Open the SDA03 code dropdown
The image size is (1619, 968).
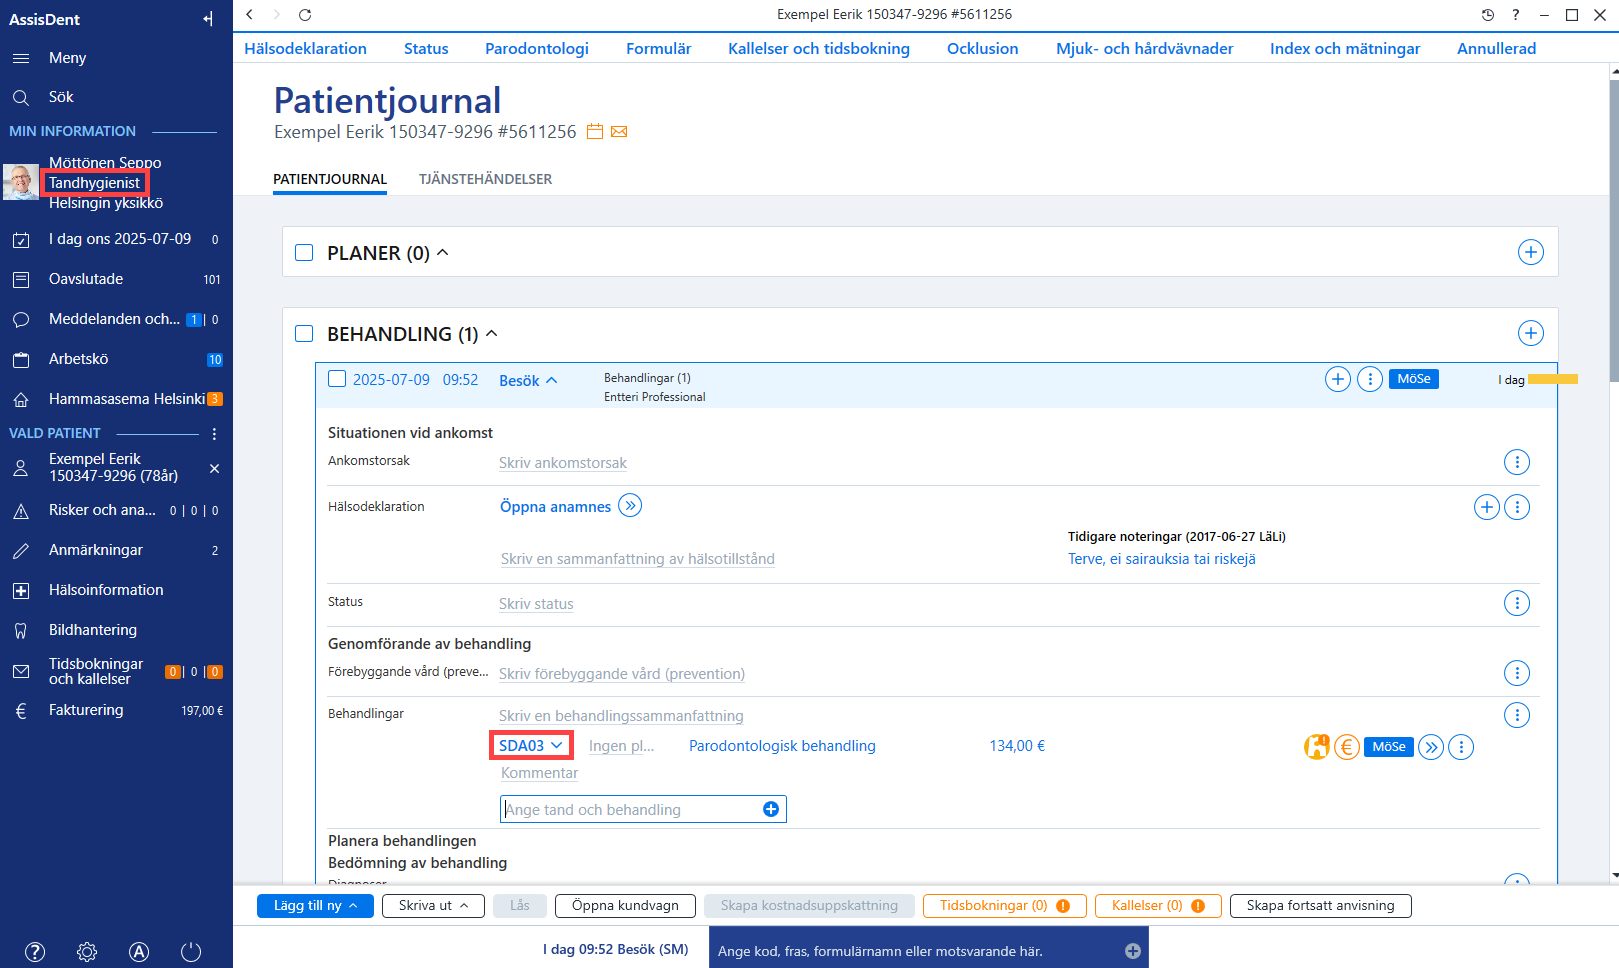click(x=531, y=746)
